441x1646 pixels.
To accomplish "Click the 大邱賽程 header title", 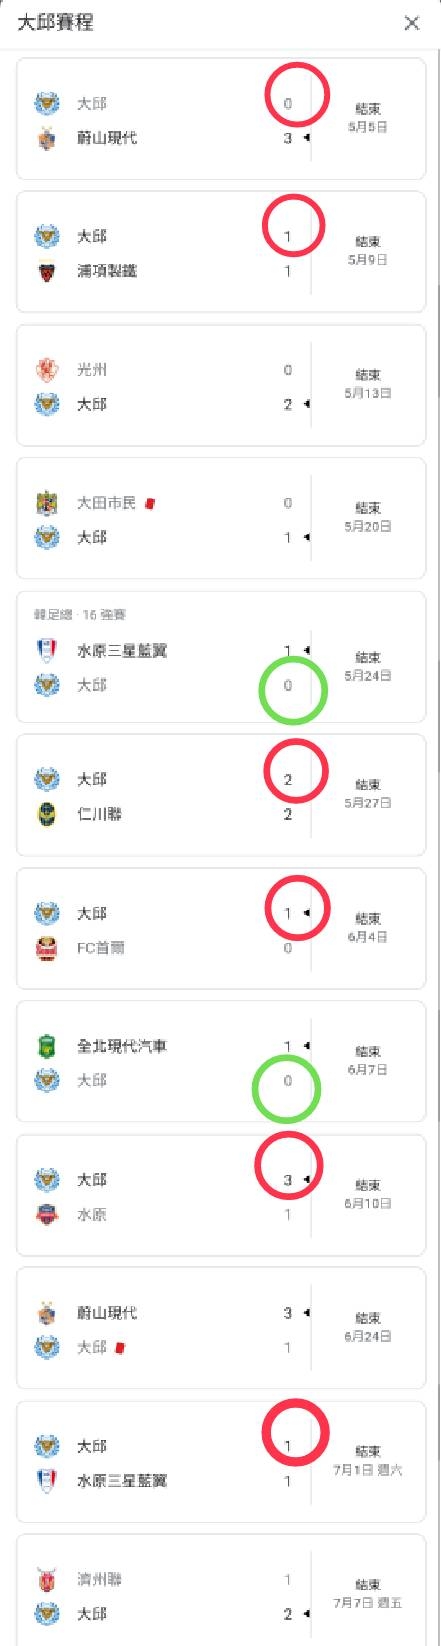I will tap(56, 22).
